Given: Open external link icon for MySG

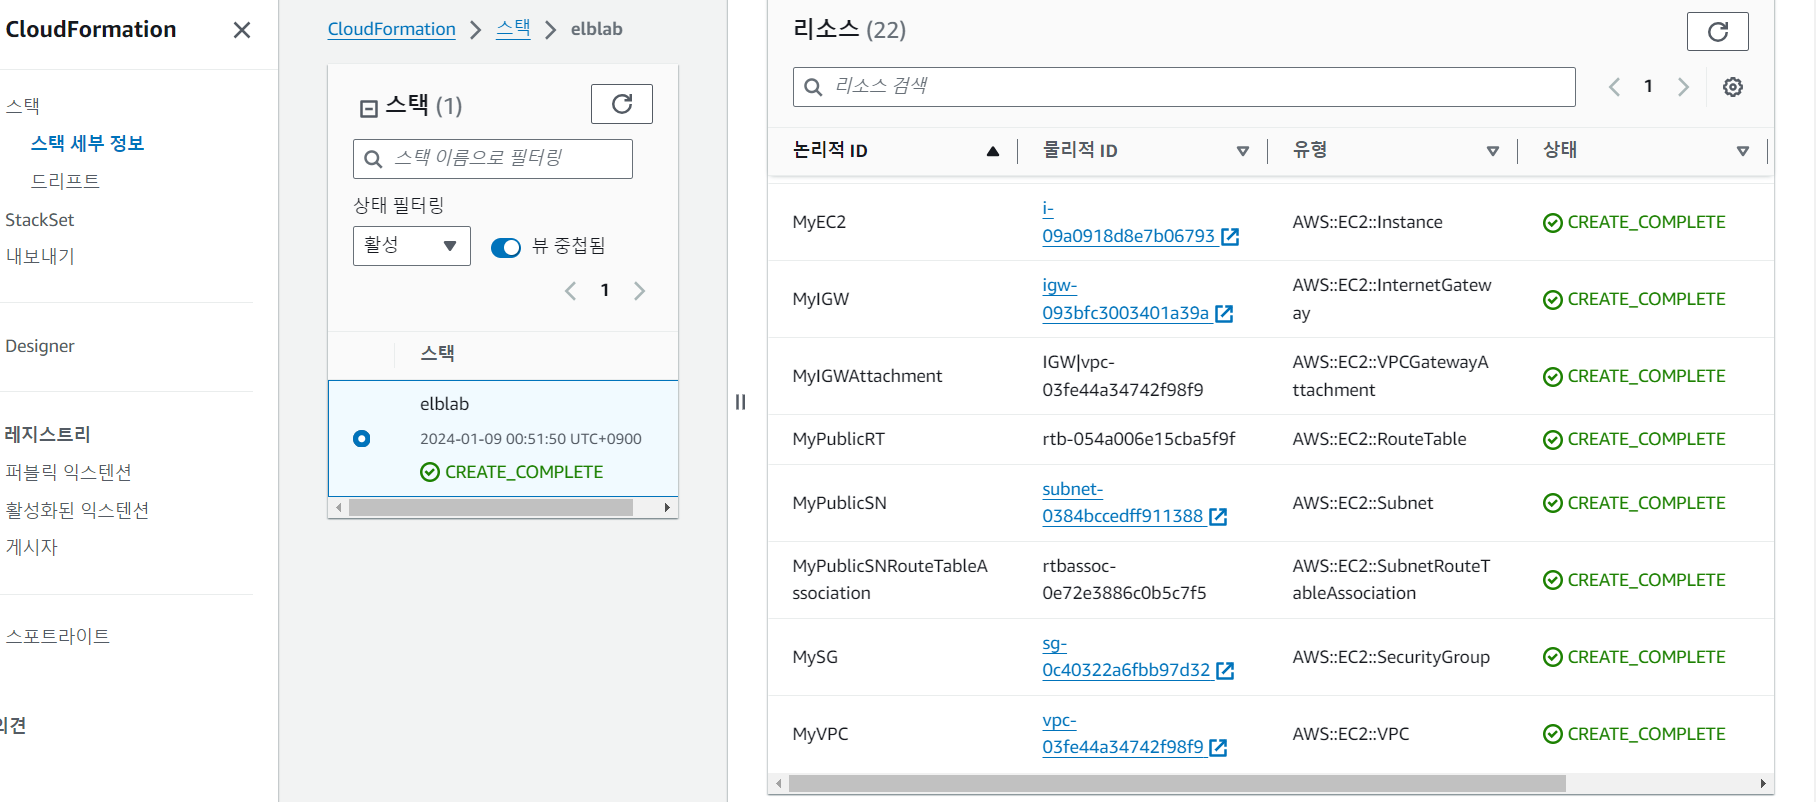Looking at the screenshot, I should tap(1225, 671).
